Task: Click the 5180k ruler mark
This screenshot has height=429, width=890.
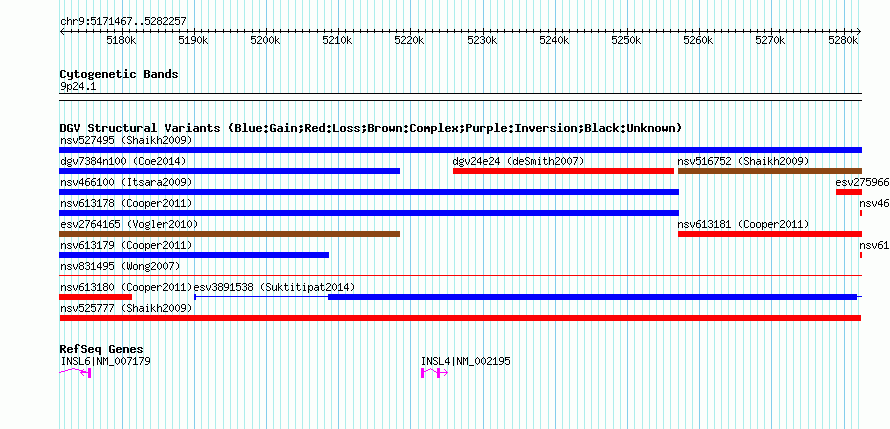Action: coord(121,41)
